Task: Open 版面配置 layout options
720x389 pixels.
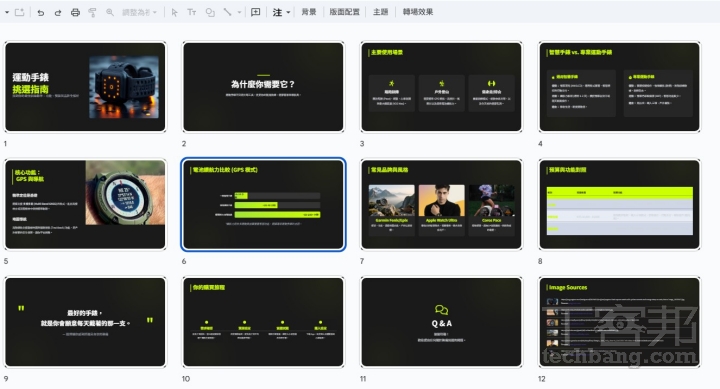Action: pyautogui.click(x=344, y=12)
